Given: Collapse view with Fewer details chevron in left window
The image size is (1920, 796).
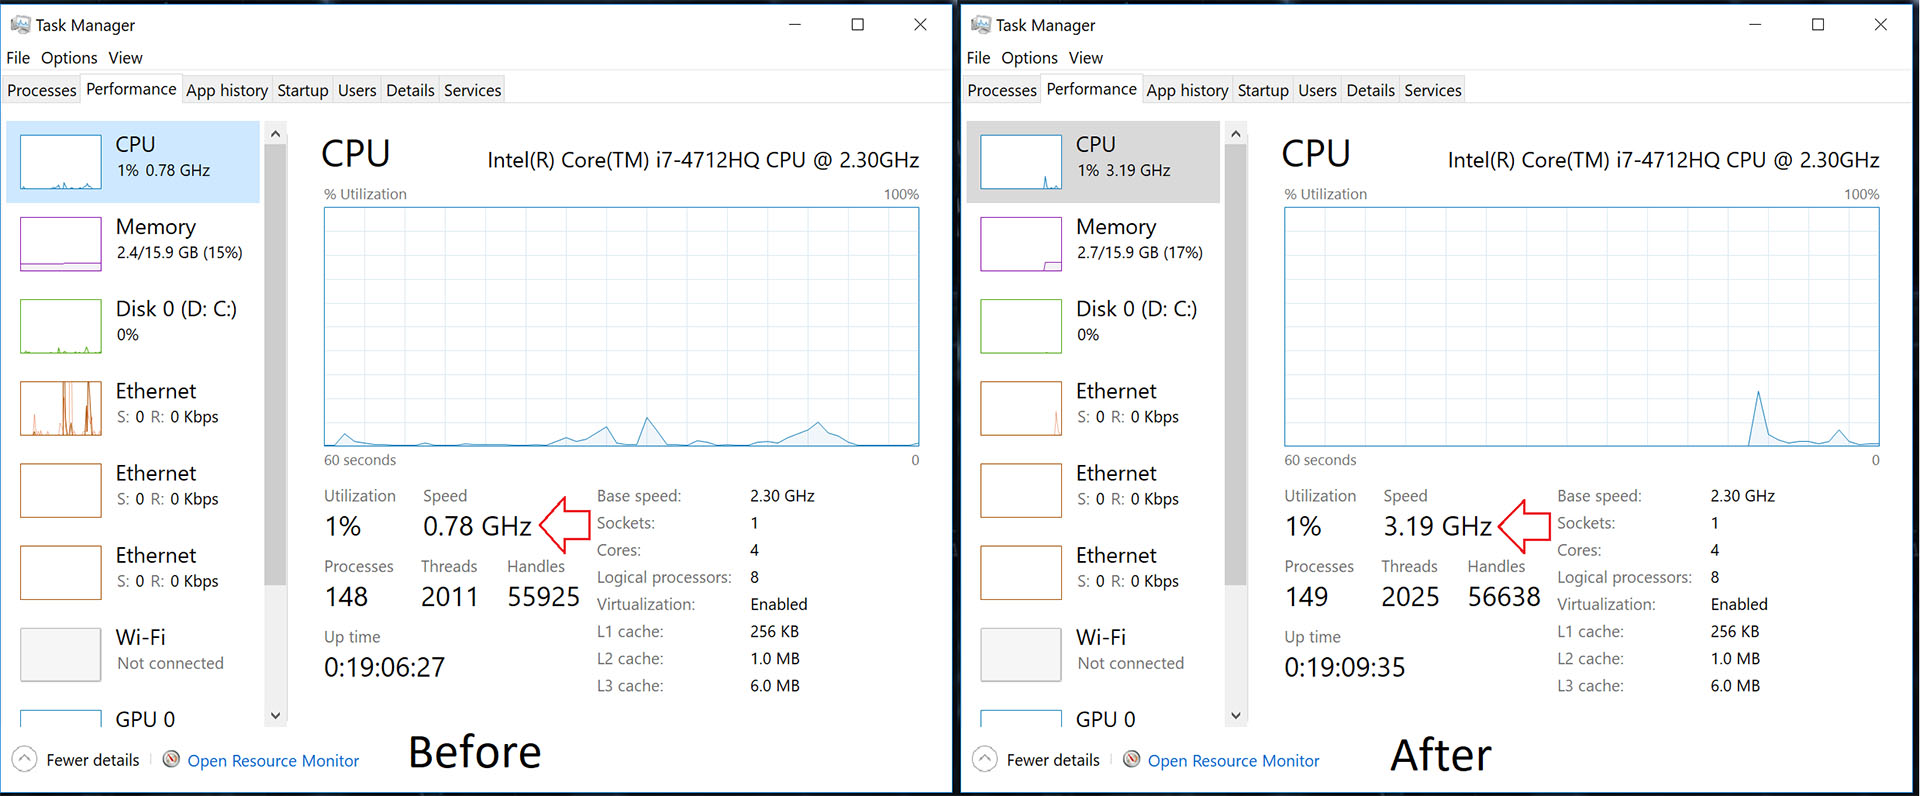Looking at the screenshot, I should pos(25,759).
